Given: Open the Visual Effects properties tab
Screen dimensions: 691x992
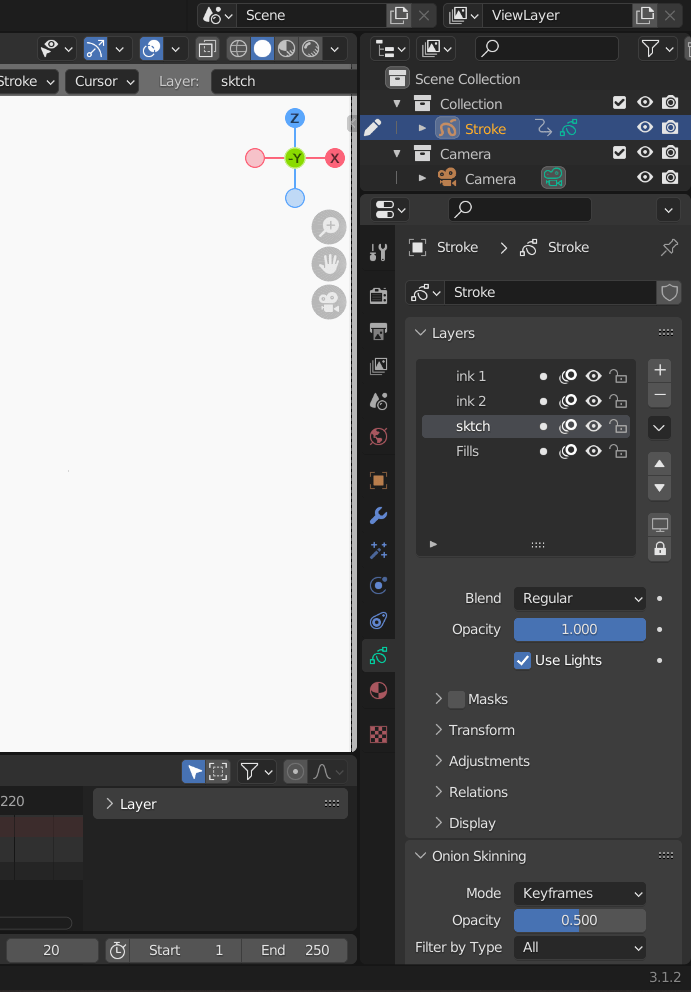Looking at the screenshot, I should (x=378, y=550).
